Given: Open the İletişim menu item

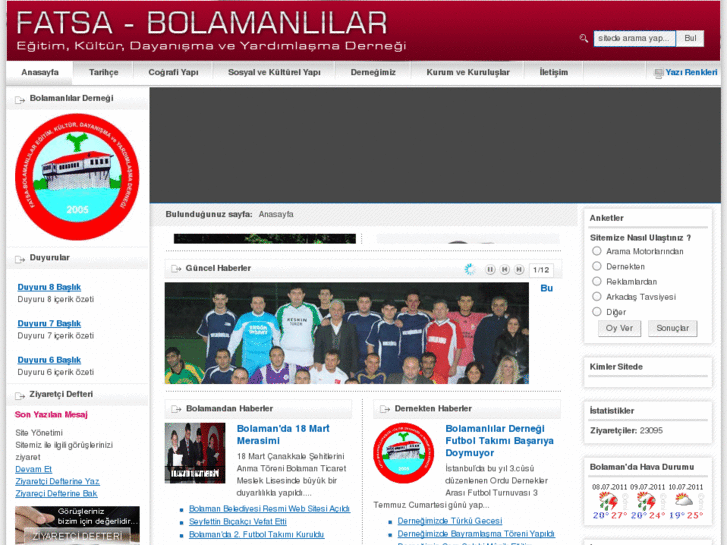Looking at the screenshot, I should (x=554, y=72).
